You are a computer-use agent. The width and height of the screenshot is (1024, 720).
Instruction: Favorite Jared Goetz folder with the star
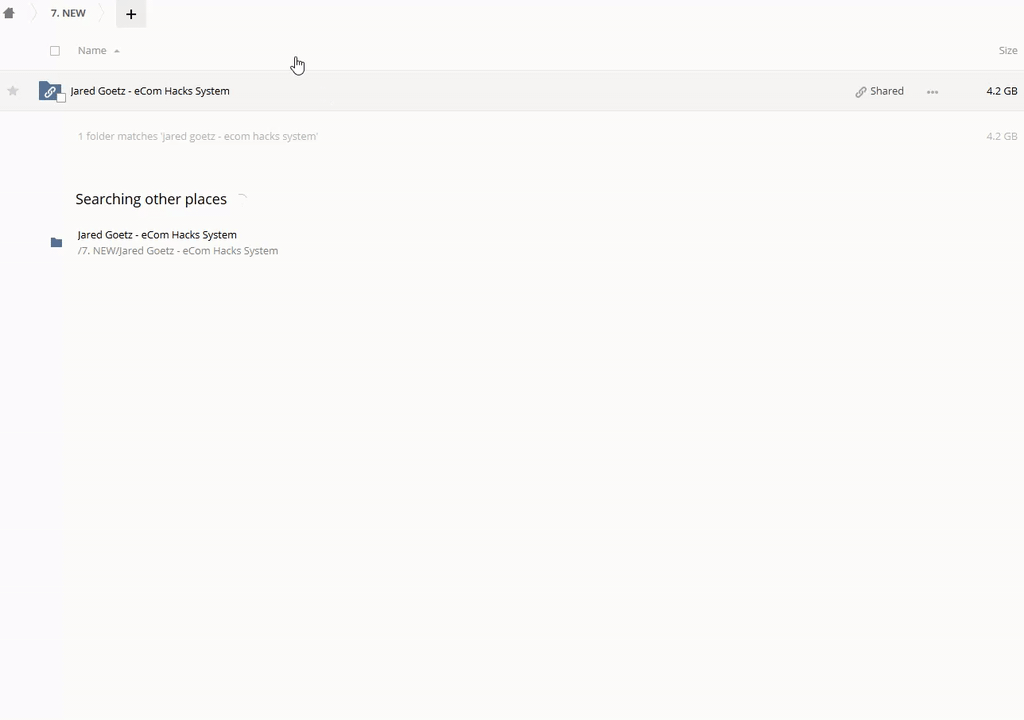(x=13, y=91)
